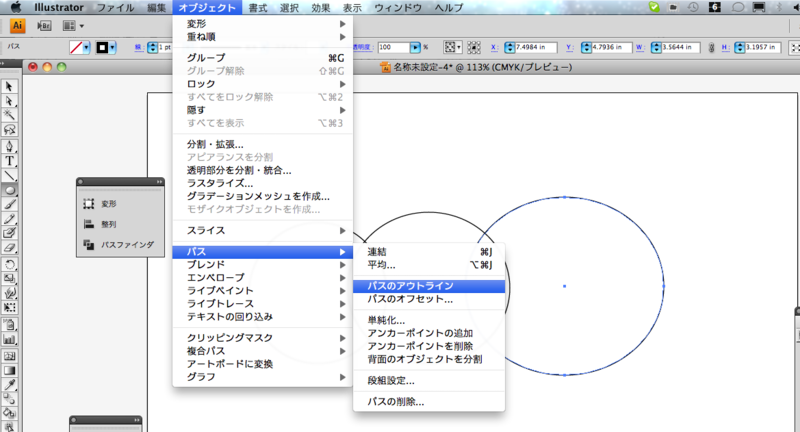Click the W width link label
Screen dimensions: 800x432
(640, 47)
